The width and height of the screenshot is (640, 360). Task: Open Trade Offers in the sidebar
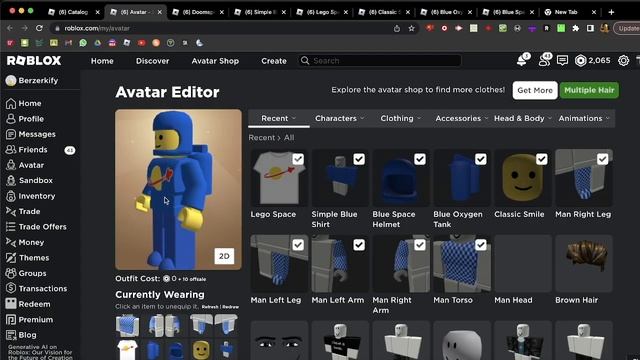coord(36,227)
